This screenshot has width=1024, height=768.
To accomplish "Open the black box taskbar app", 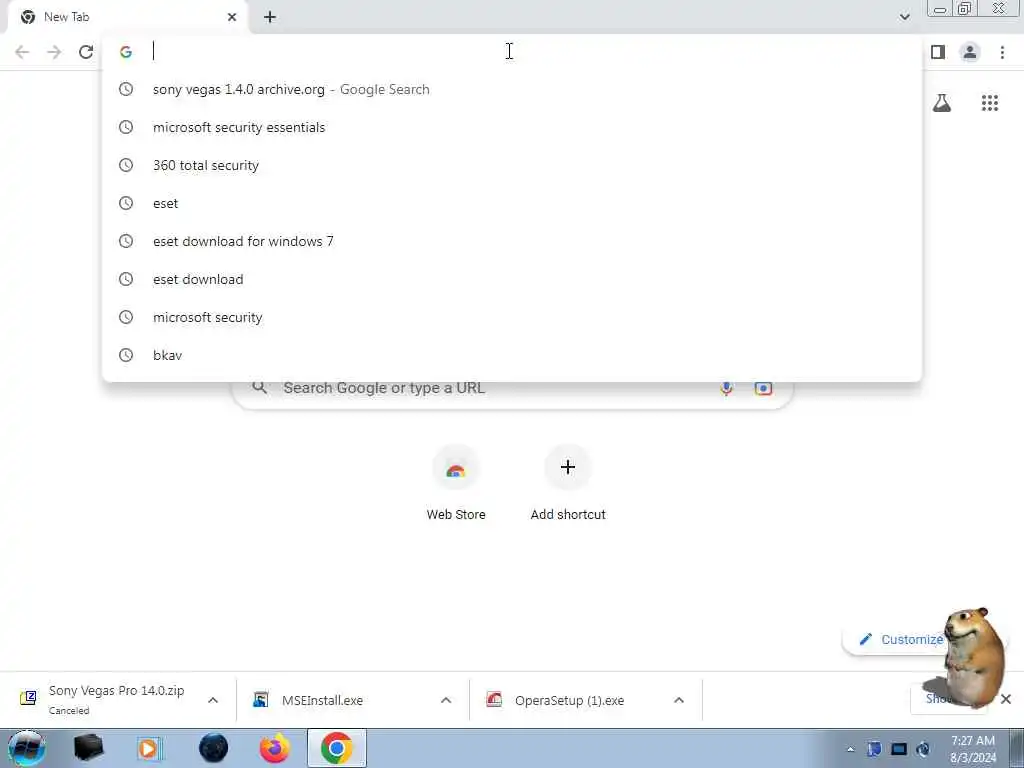I will coord(89,748).
